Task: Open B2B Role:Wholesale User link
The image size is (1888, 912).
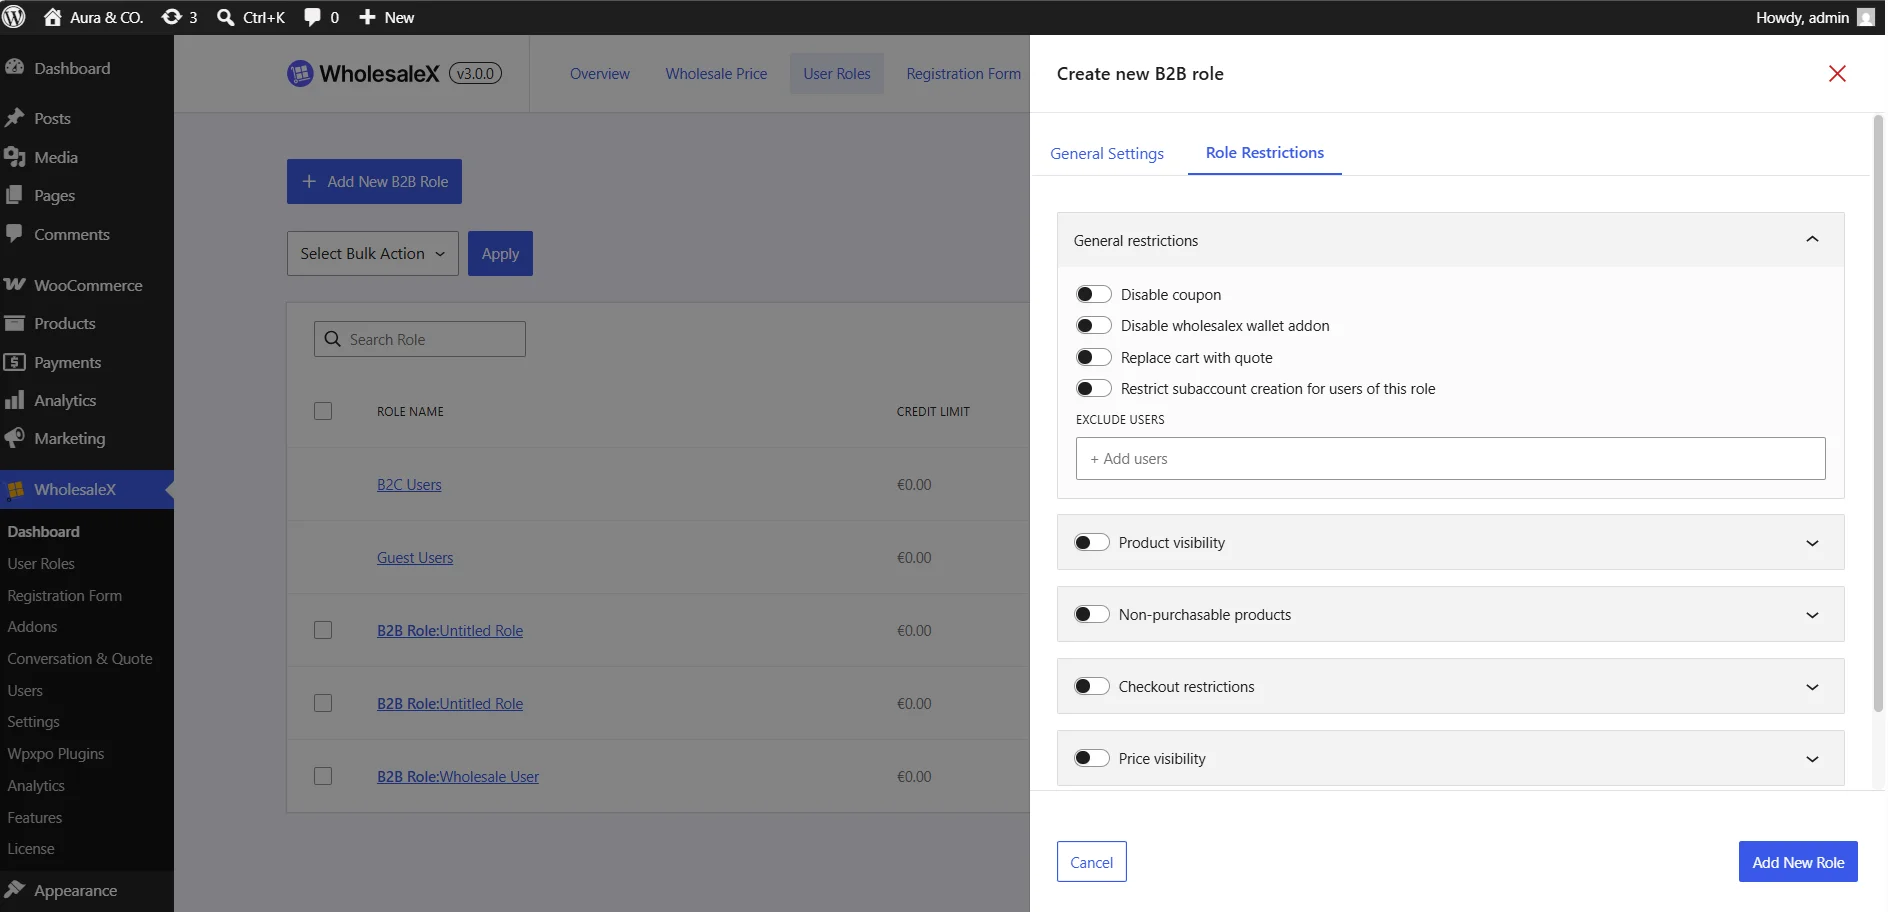Action: coord(458,776)
